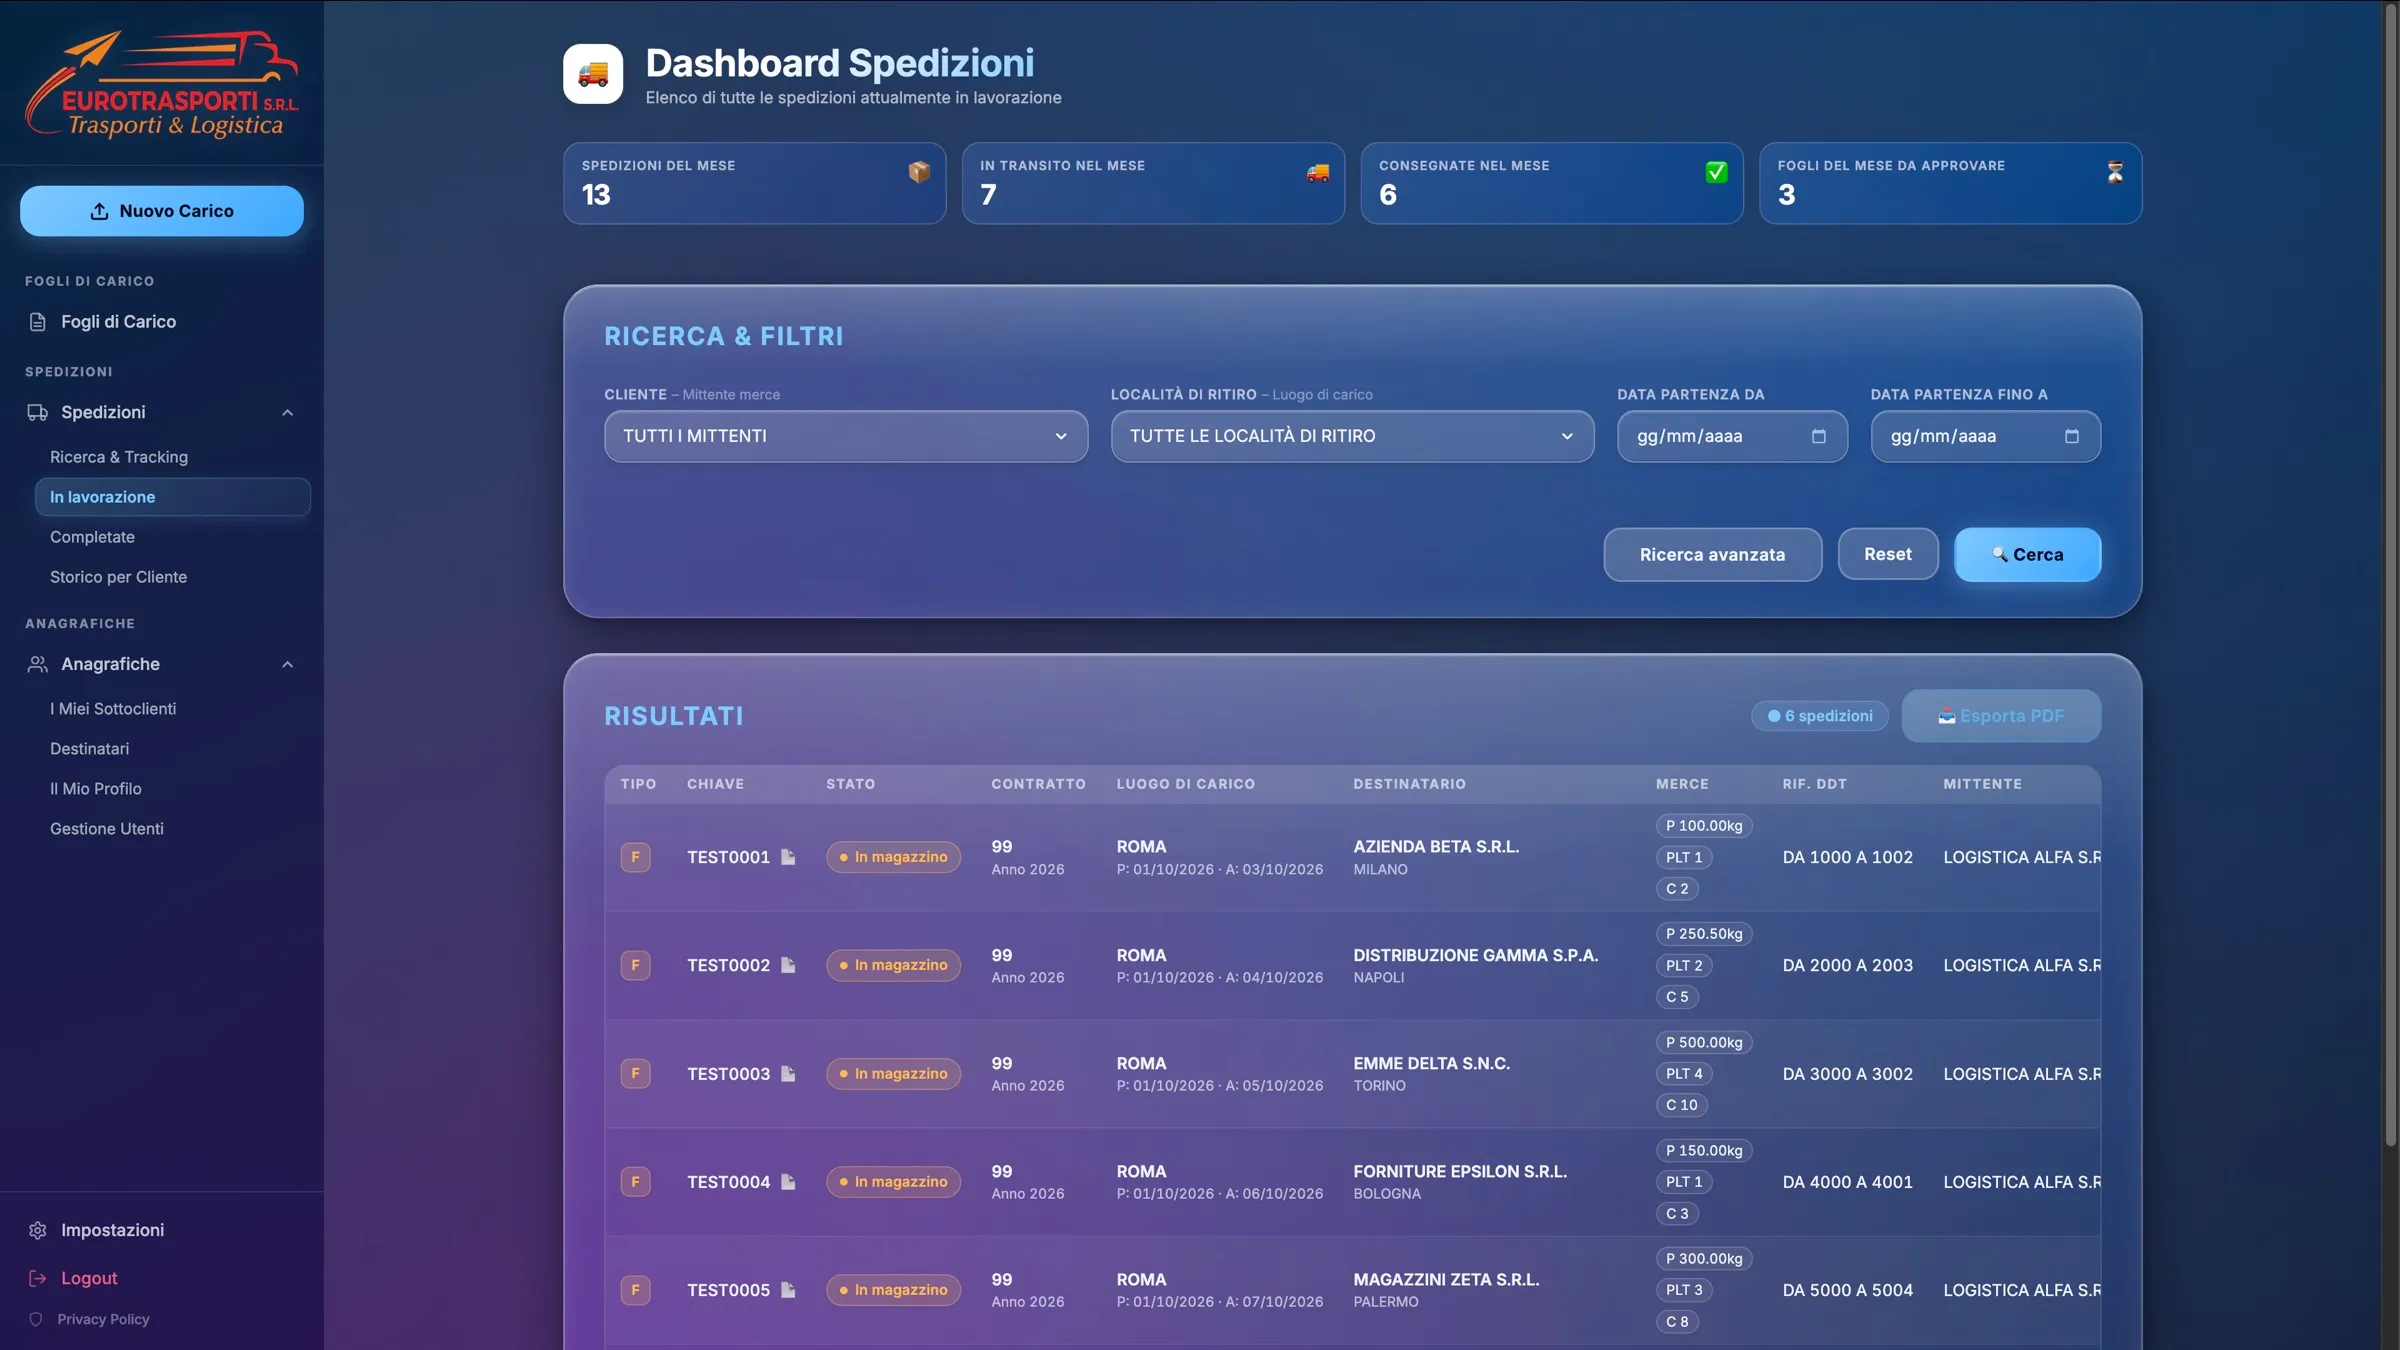
Task: Click the CHIAVE column header
Action: [x=715, y=784]
